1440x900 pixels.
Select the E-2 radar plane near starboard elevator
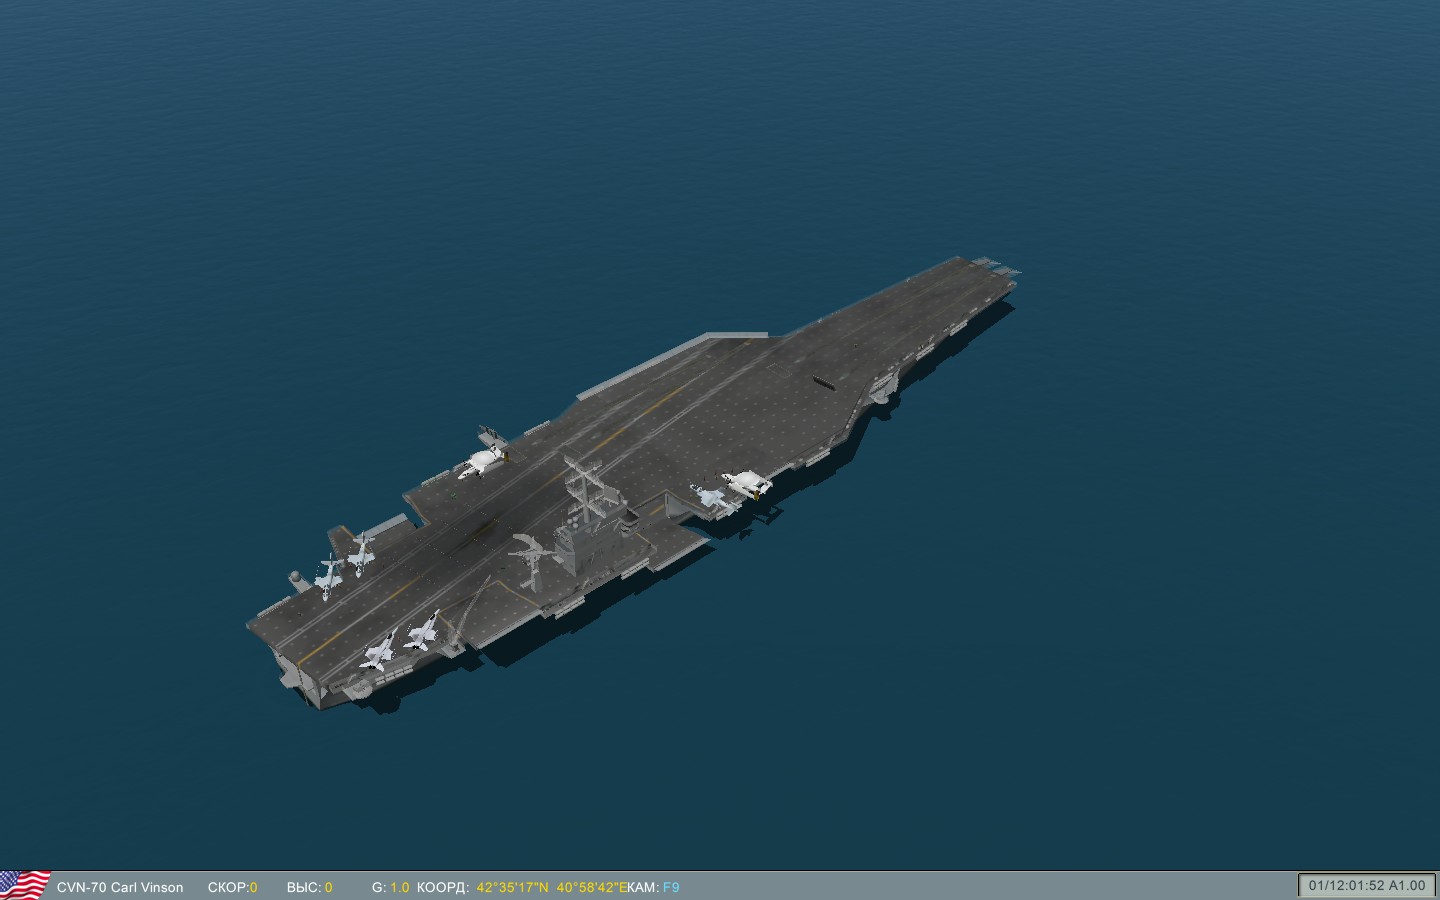pyautogui.click(x=746, y=484)
